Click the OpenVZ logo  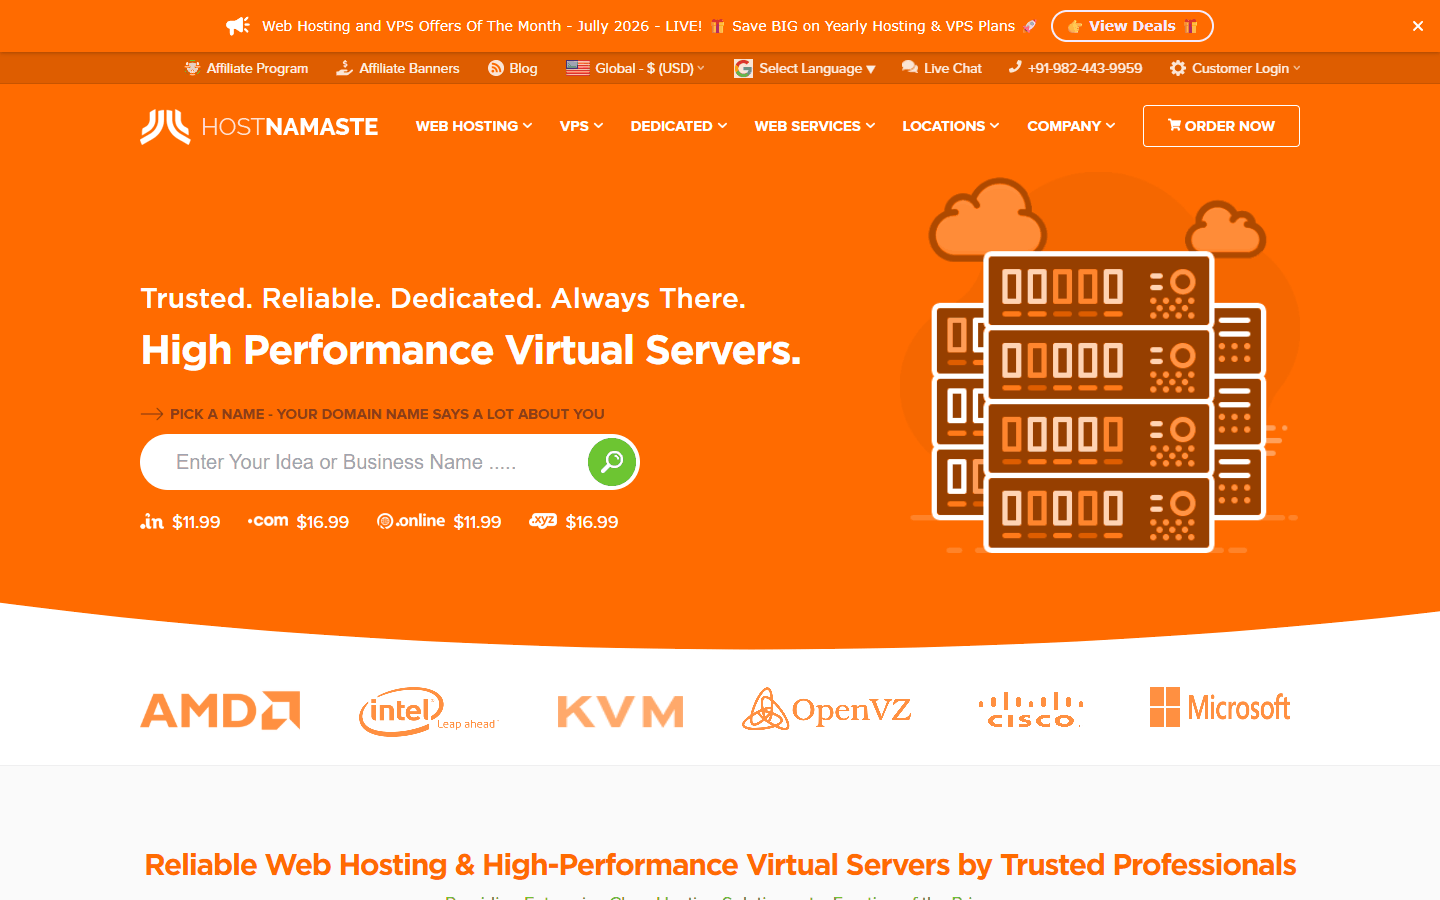[827, 709]
